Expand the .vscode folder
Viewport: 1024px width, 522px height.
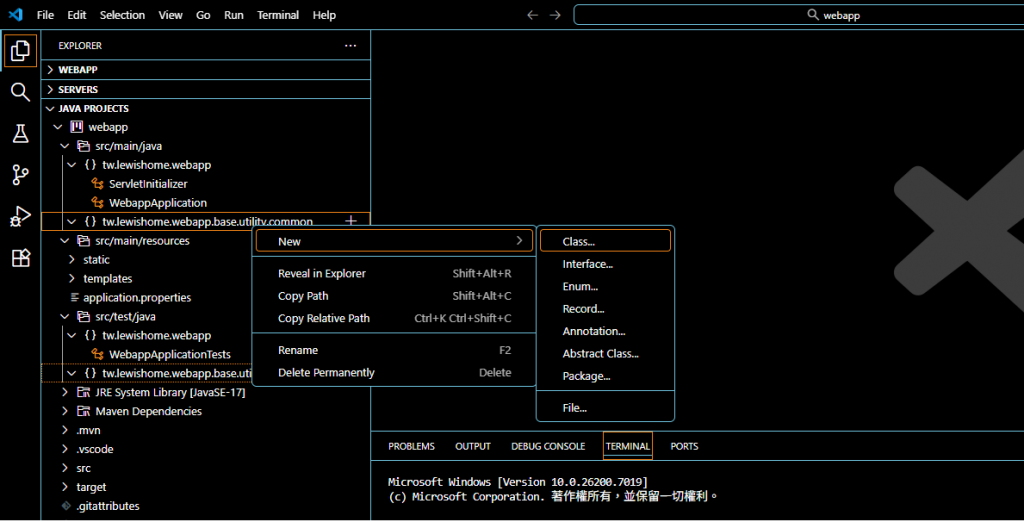coord(65,449)
